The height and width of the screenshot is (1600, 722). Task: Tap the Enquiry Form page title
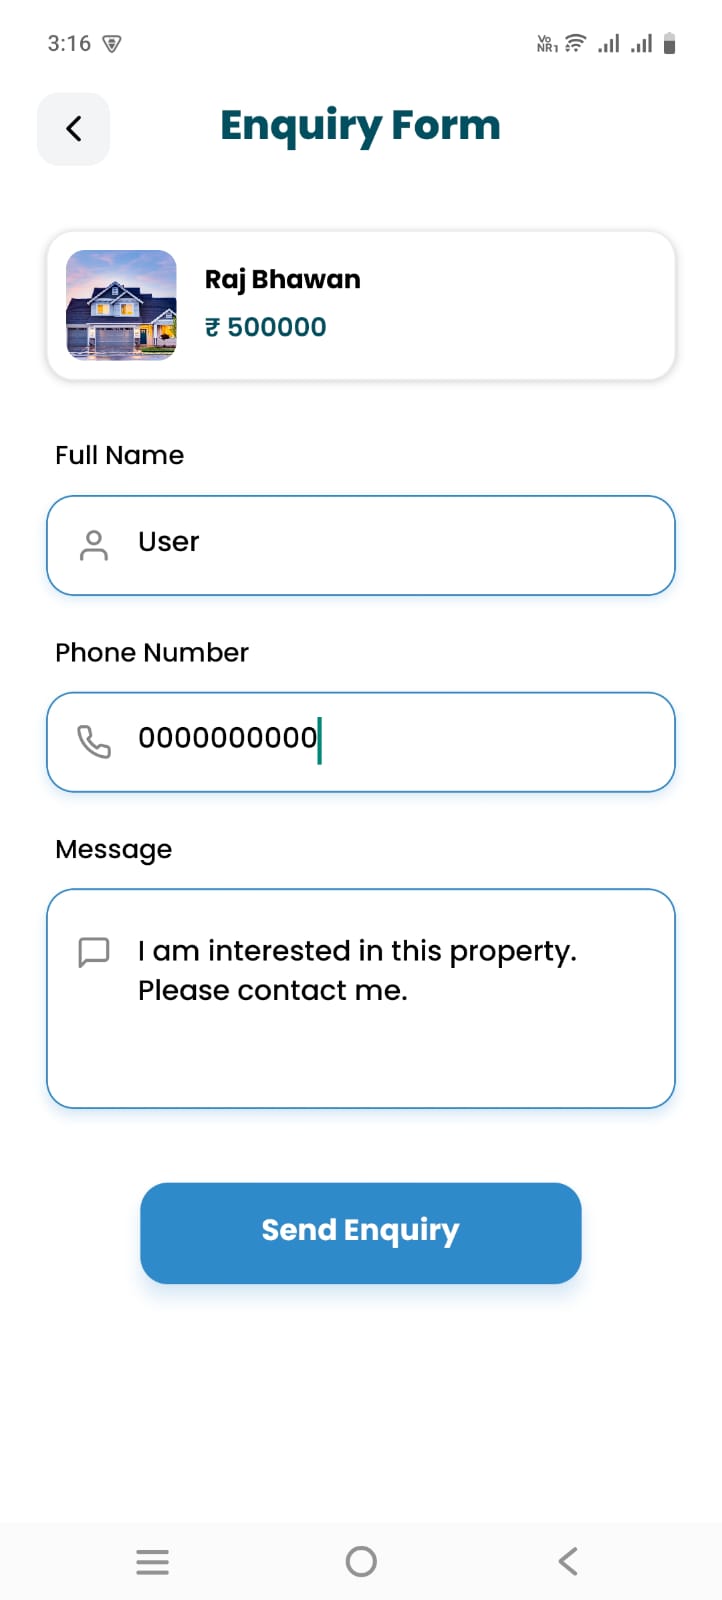point(360,126)
